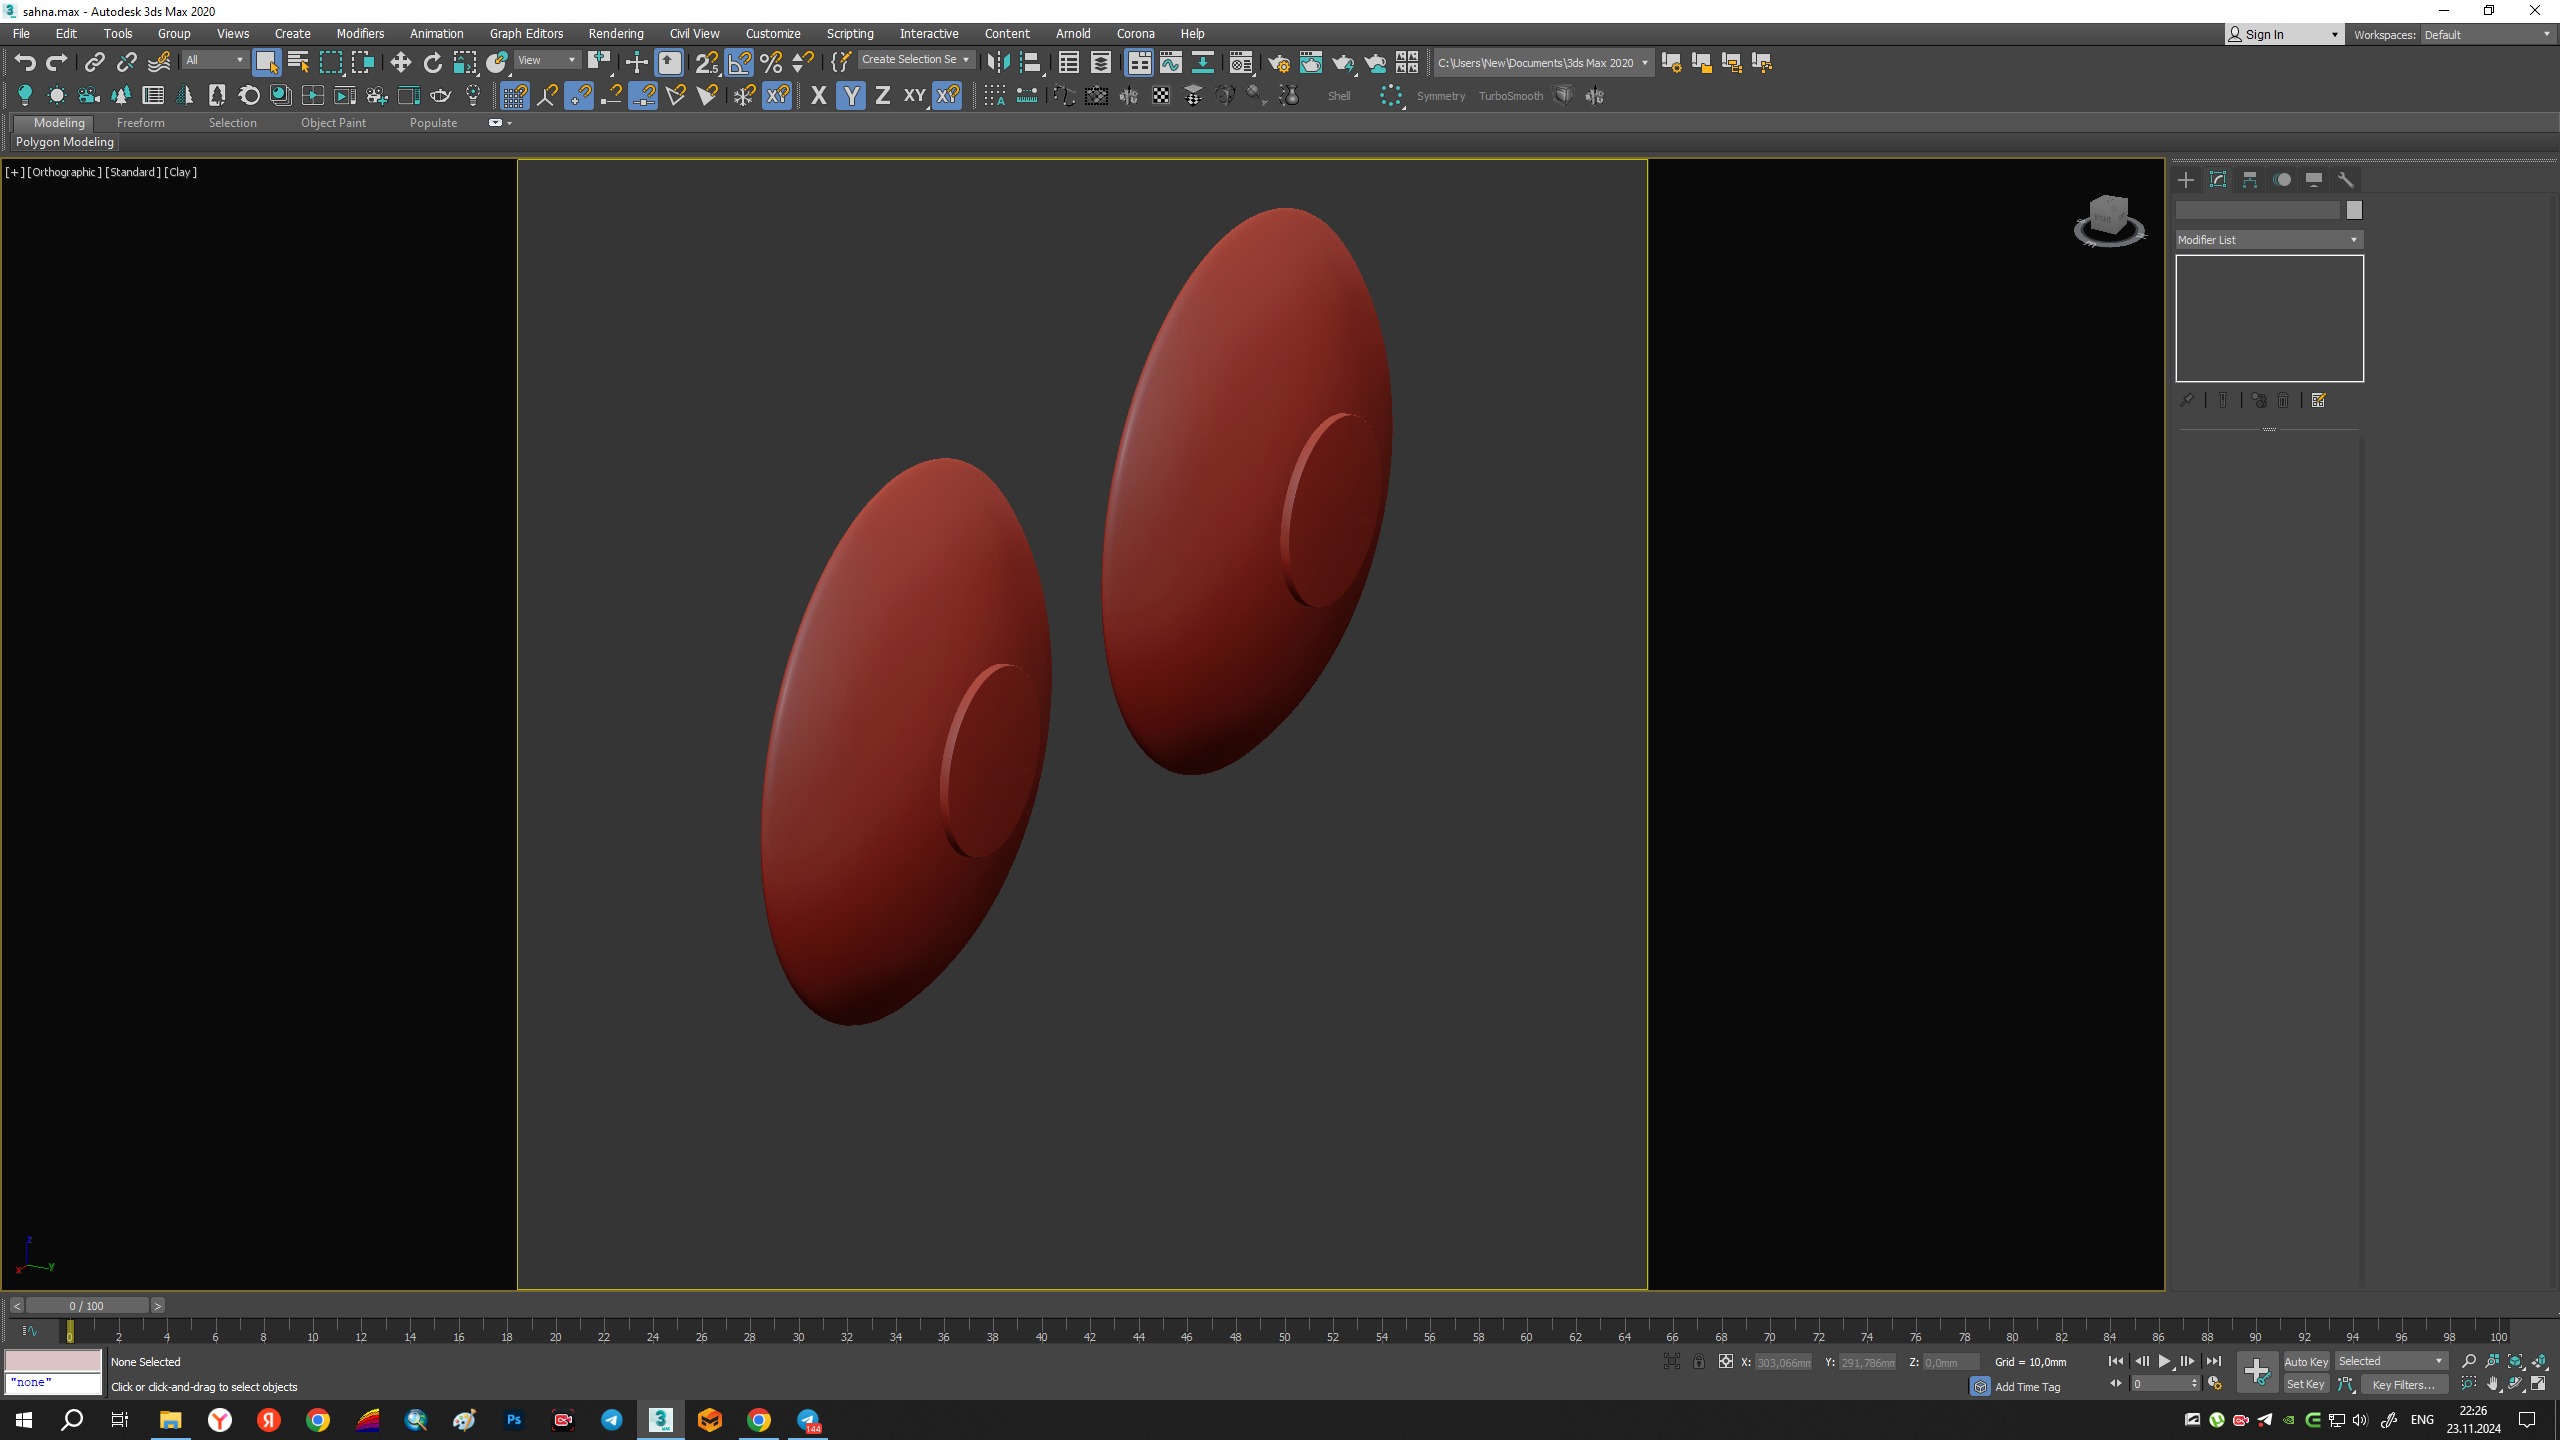
Task: Open the selection filter All dropdown
Action: click(214, 61)
